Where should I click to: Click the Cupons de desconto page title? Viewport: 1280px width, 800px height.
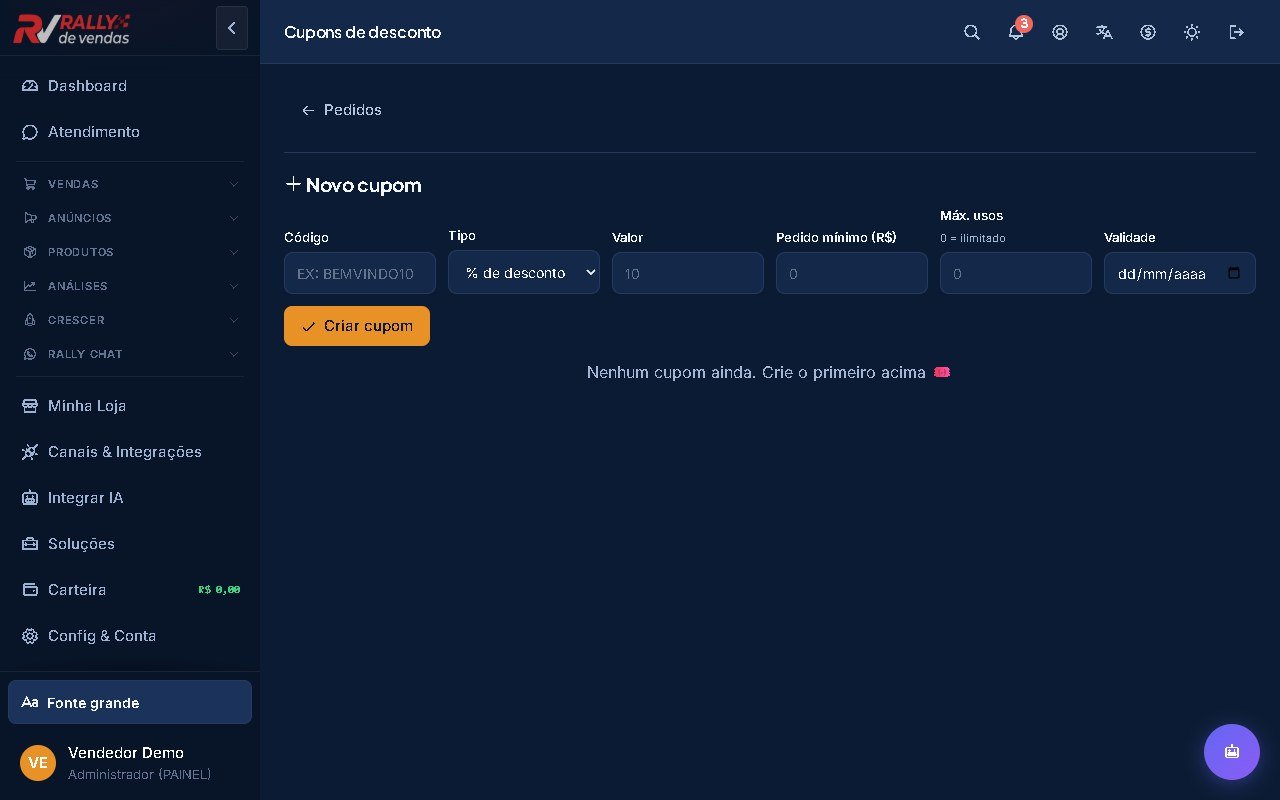pos(362,32)
